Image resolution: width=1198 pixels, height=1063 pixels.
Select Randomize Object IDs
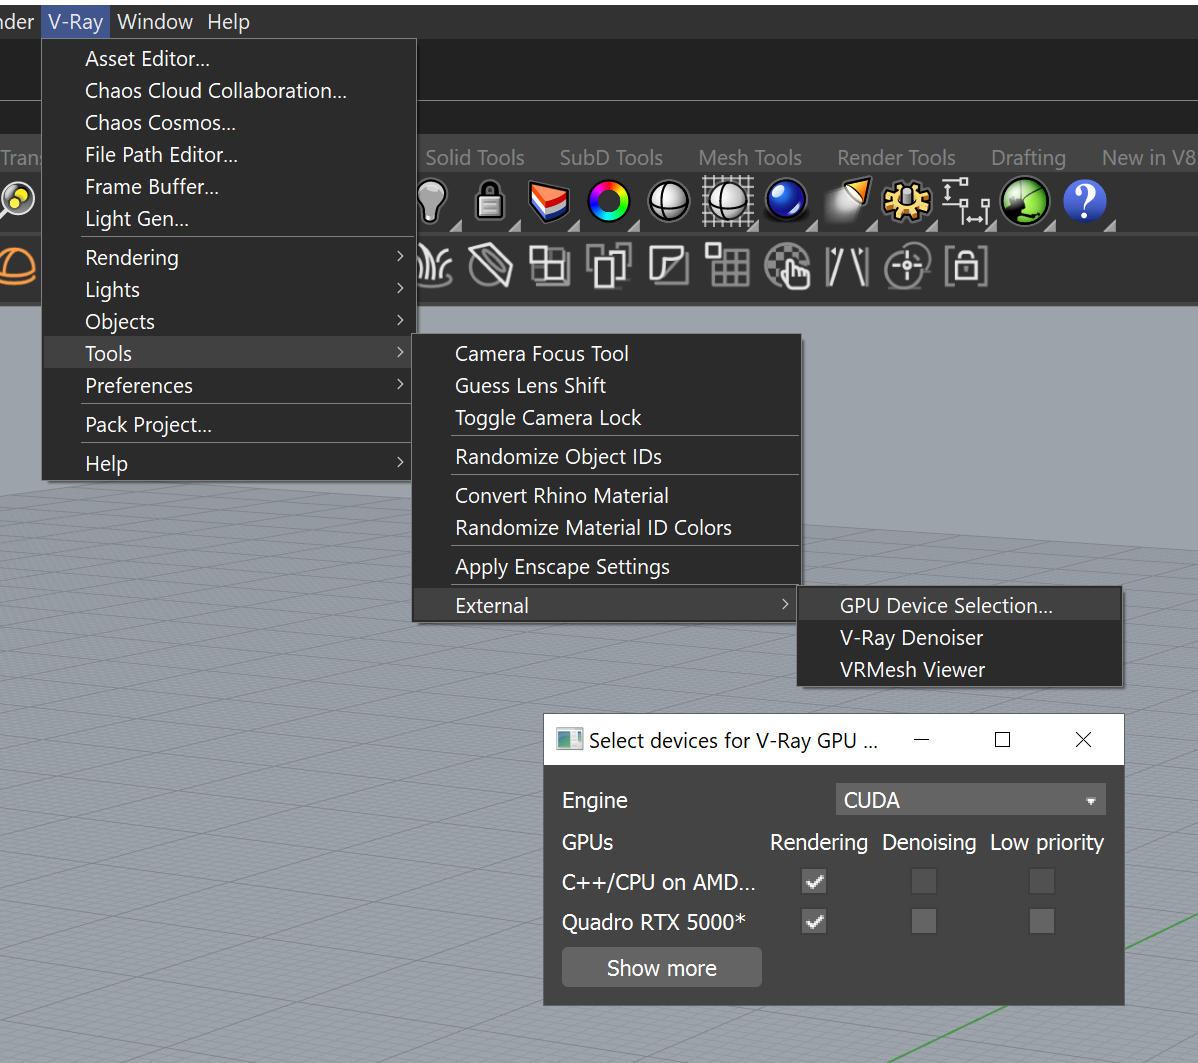(606, 457)
